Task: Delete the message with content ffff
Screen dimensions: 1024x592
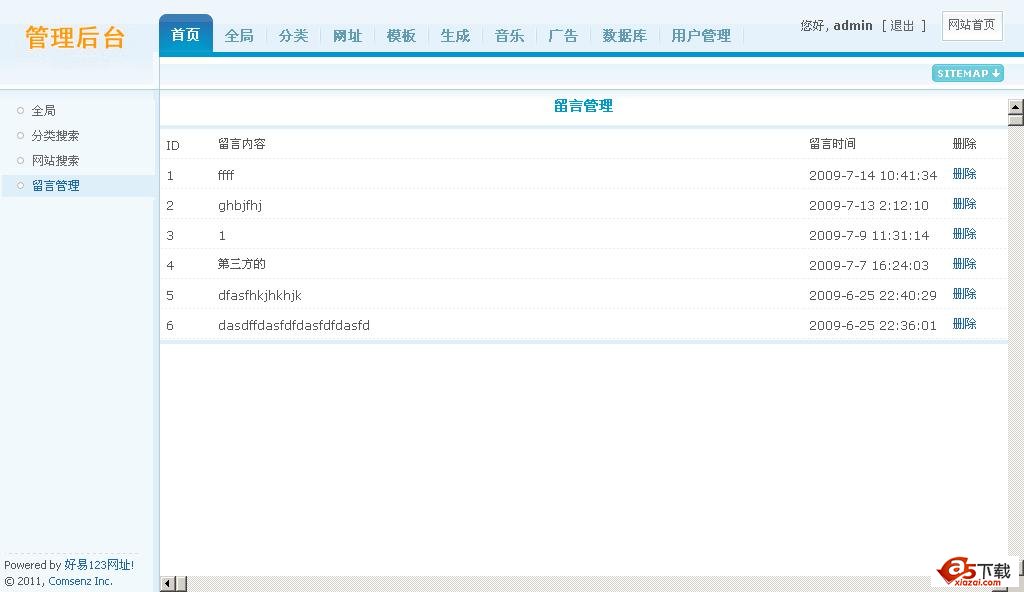Action: [964, 174]
